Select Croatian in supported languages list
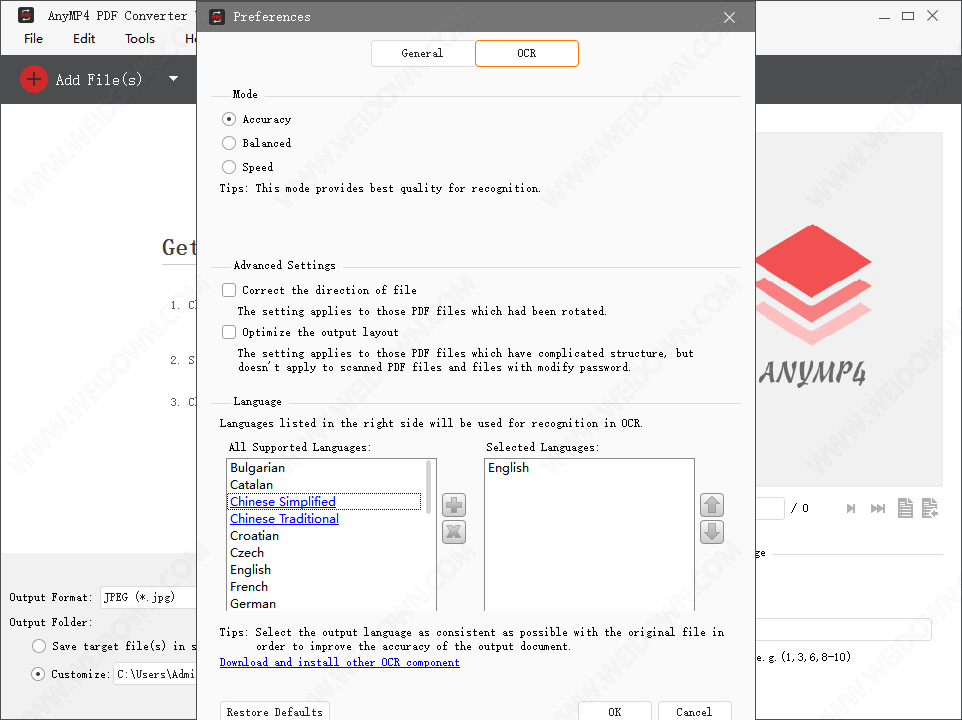The image size is (962, 720). pyautogui.click(x=326, y=536)
